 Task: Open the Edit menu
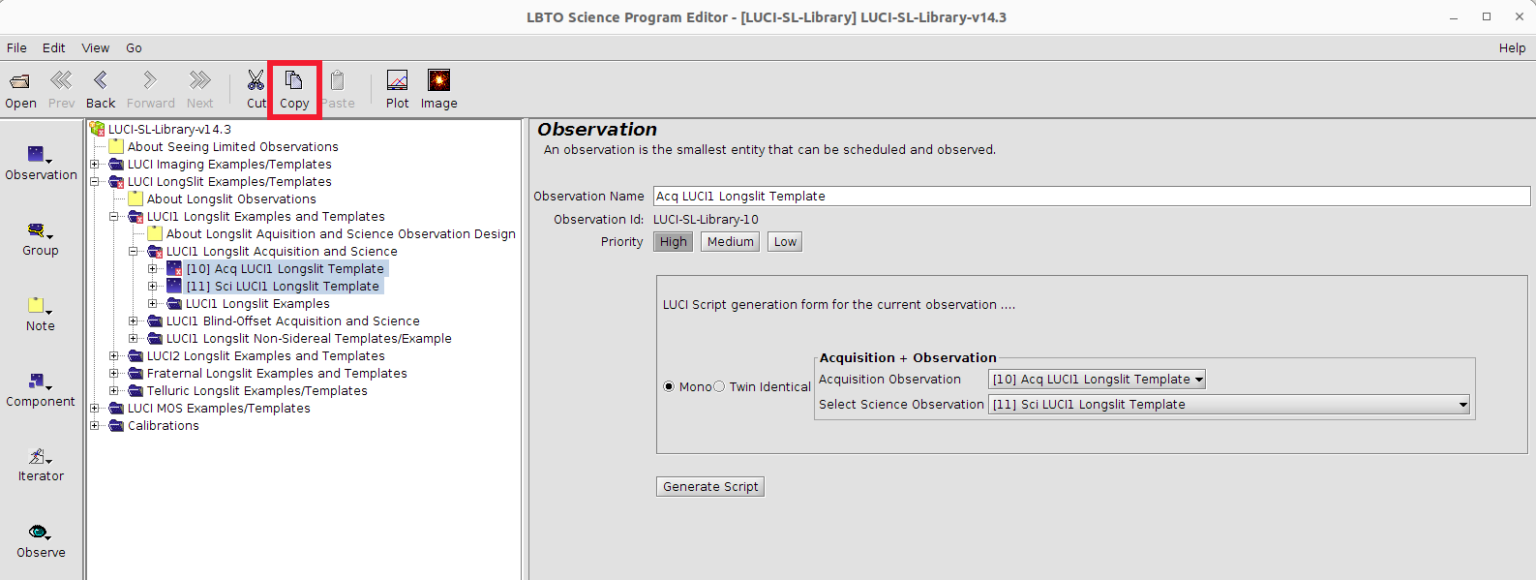[53, 48]
